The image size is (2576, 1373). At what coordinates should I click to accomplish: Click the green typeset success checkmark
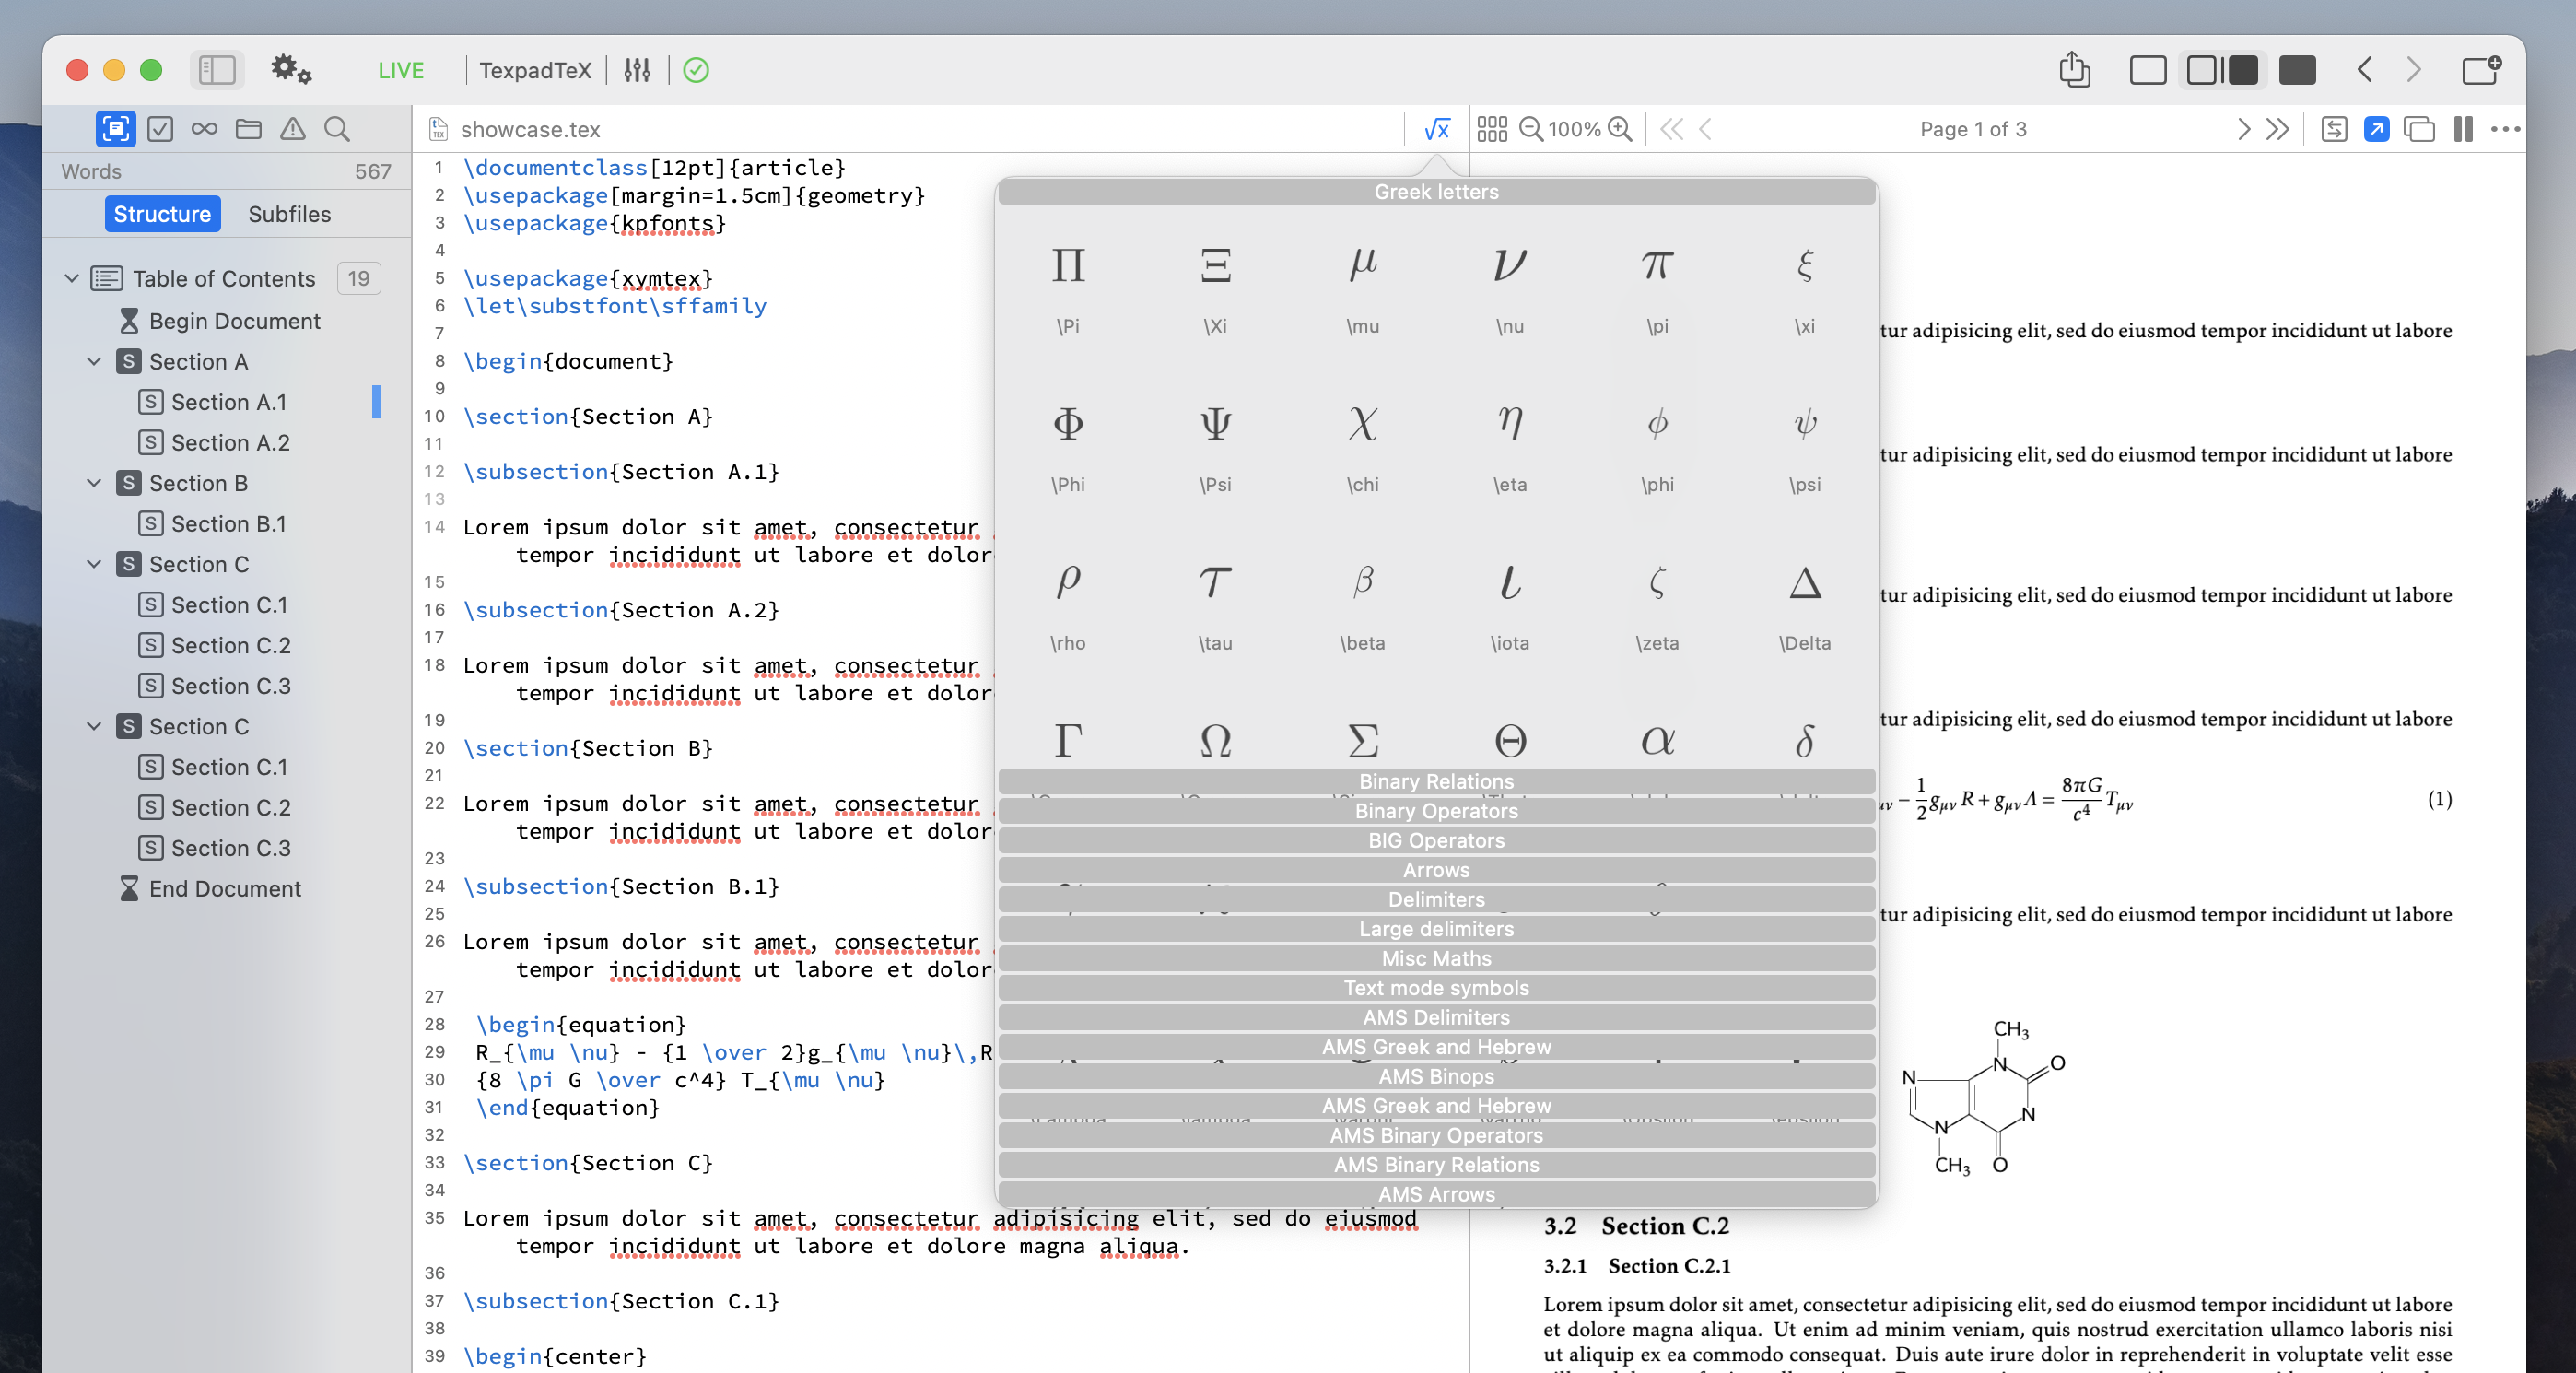click(x=696, y=70)
